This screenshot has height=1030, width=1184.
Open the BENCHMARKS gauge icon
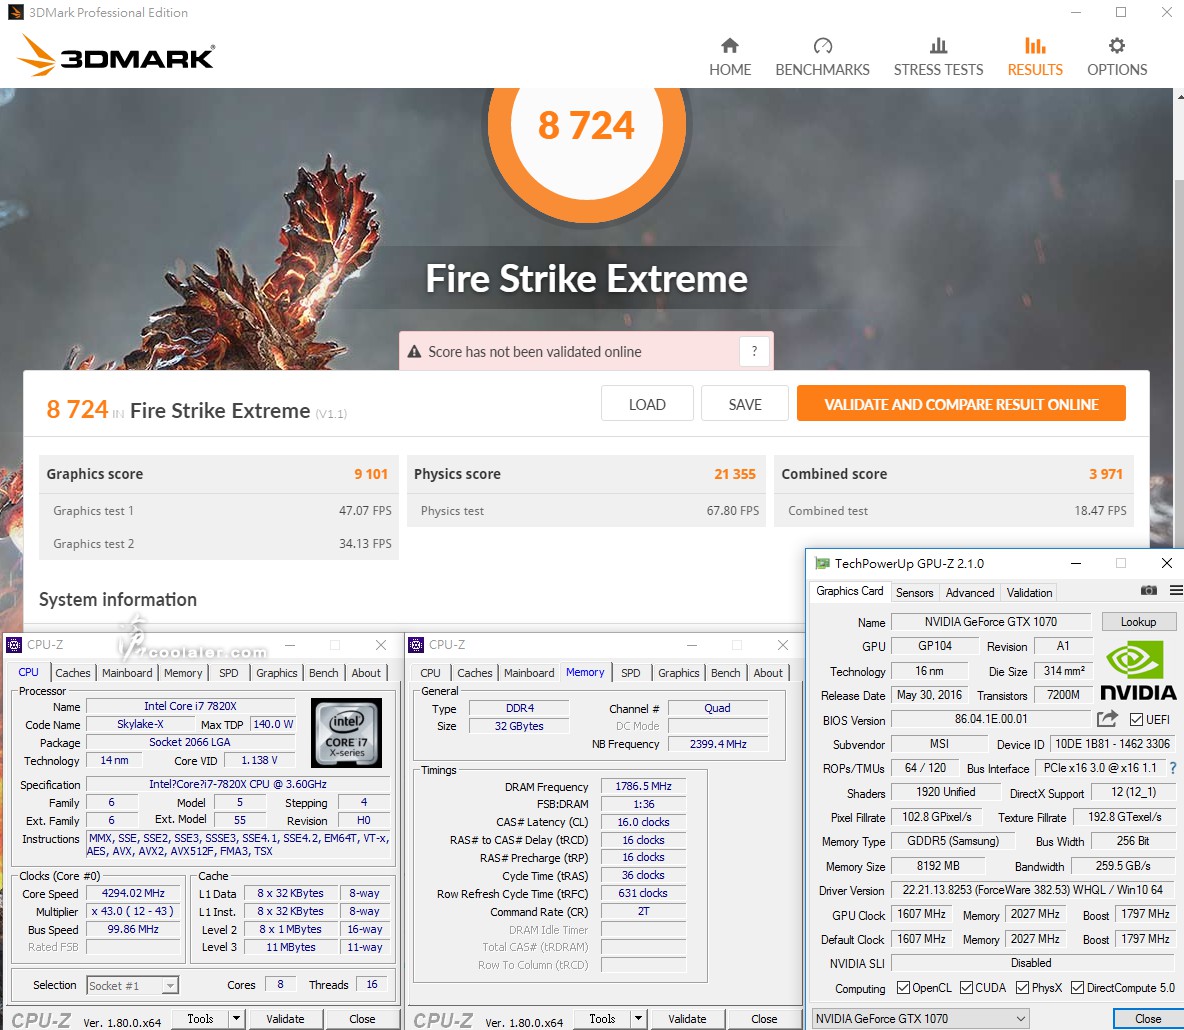tap(822, 46)
